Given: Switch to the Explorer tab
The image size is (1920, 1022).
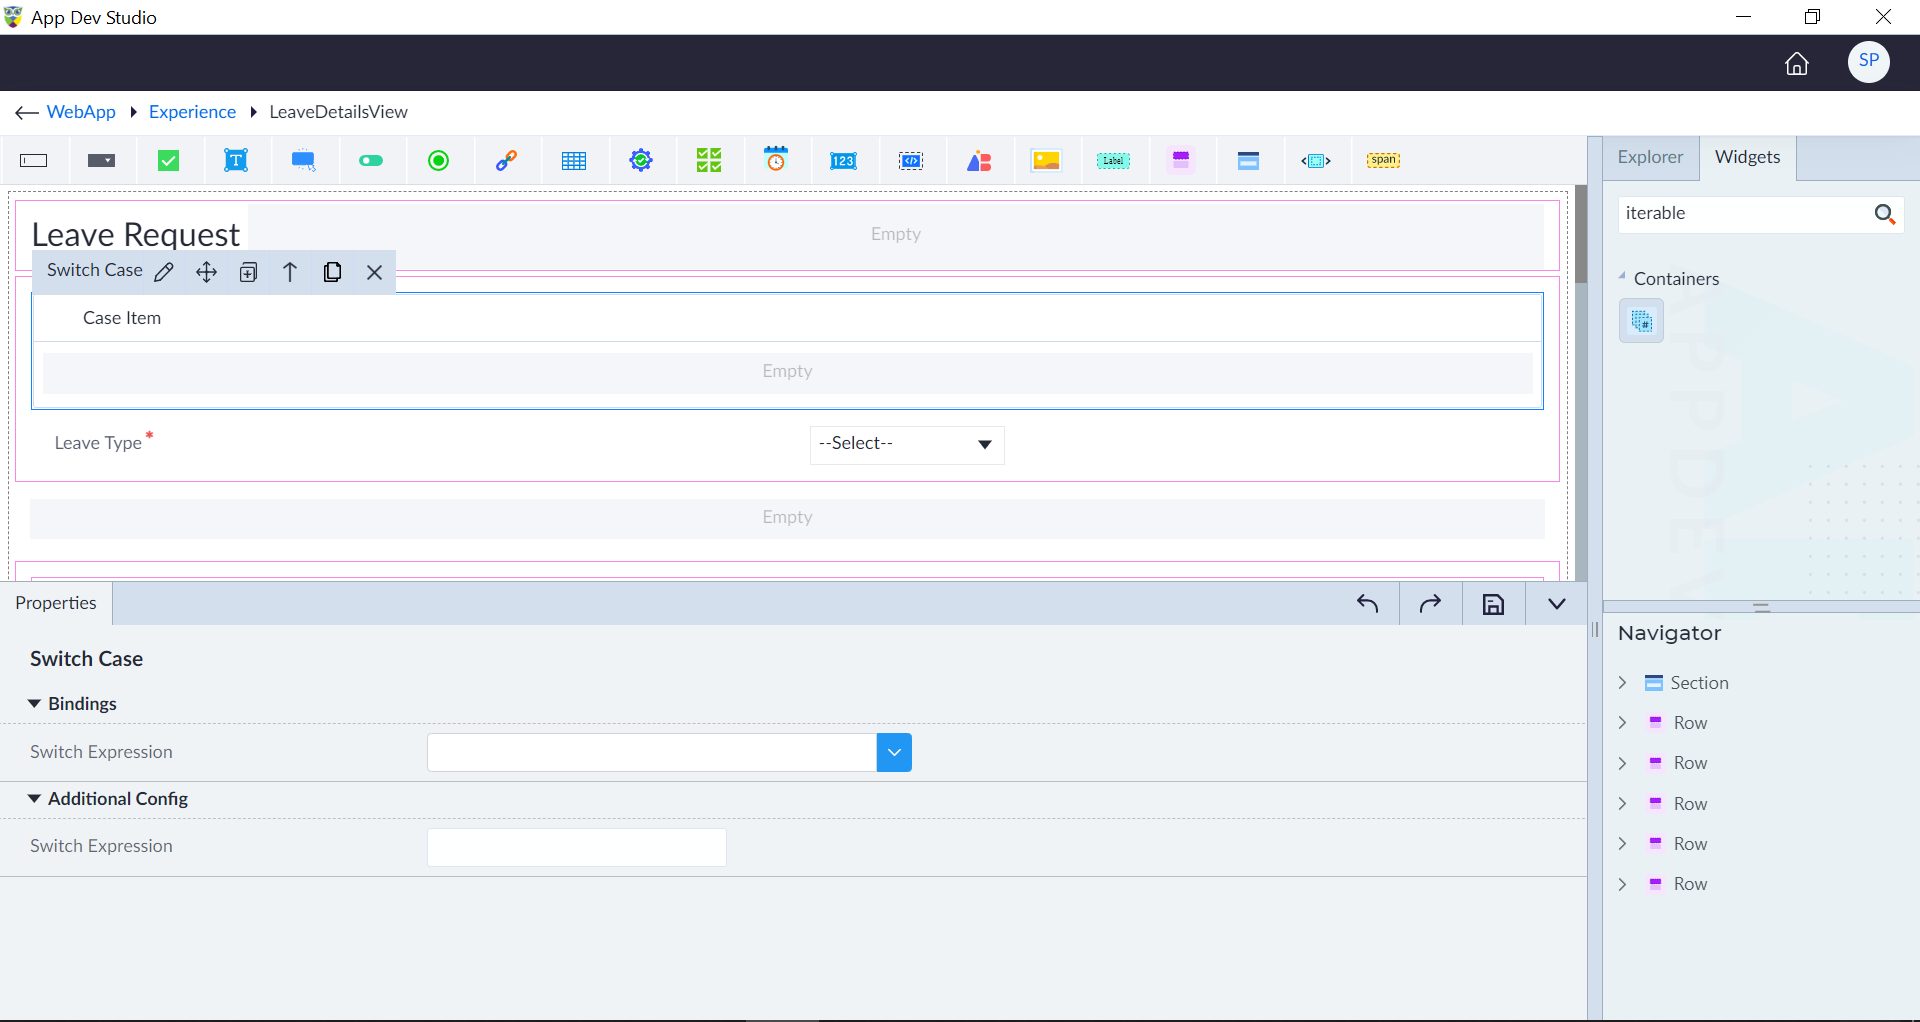Looking at the screenshot, I should 1650,158.
